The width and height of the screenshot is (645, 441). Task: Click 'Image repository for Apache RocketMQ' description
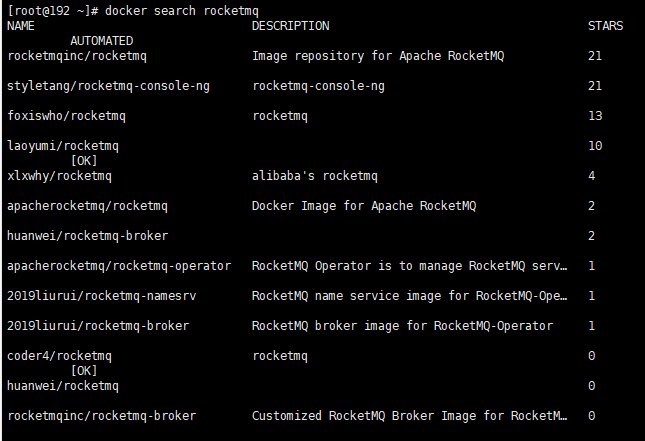(x=378, y=56)
